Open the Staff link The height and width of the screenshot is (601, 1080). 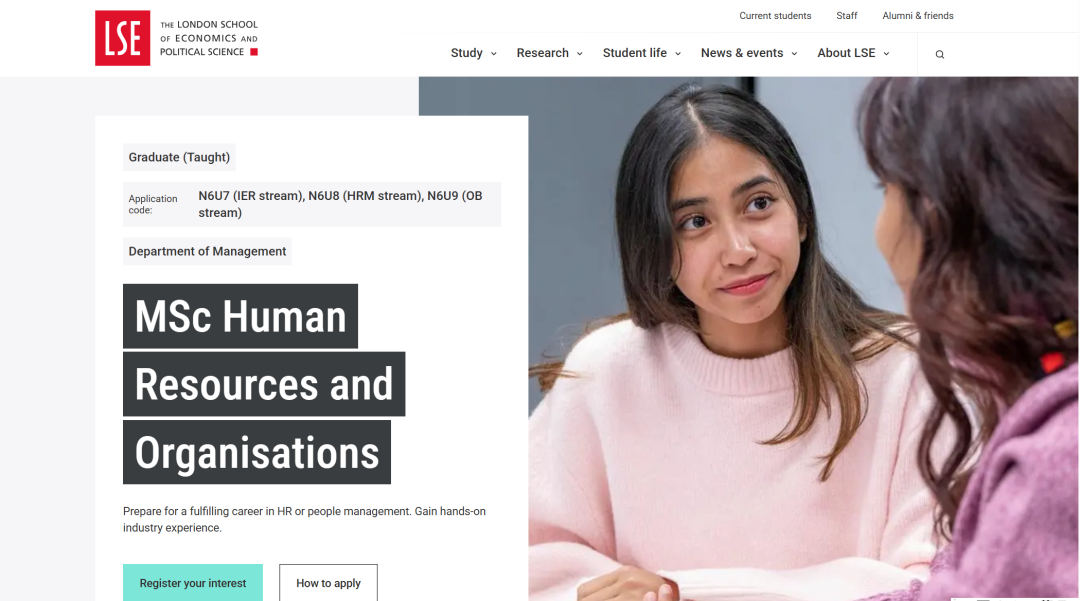pyautogui.click(x=847, y=16)
